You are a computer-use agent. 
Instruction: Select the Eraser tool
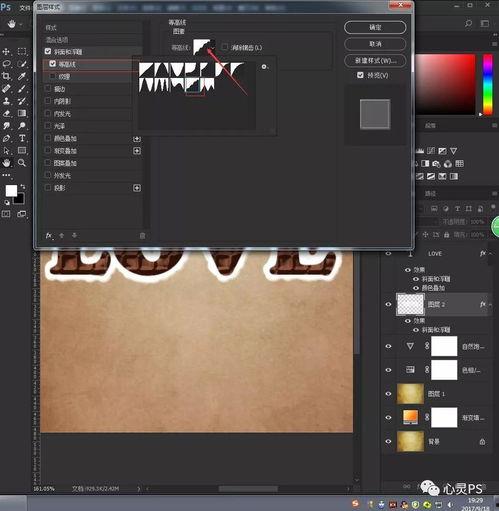pos(6,113)
